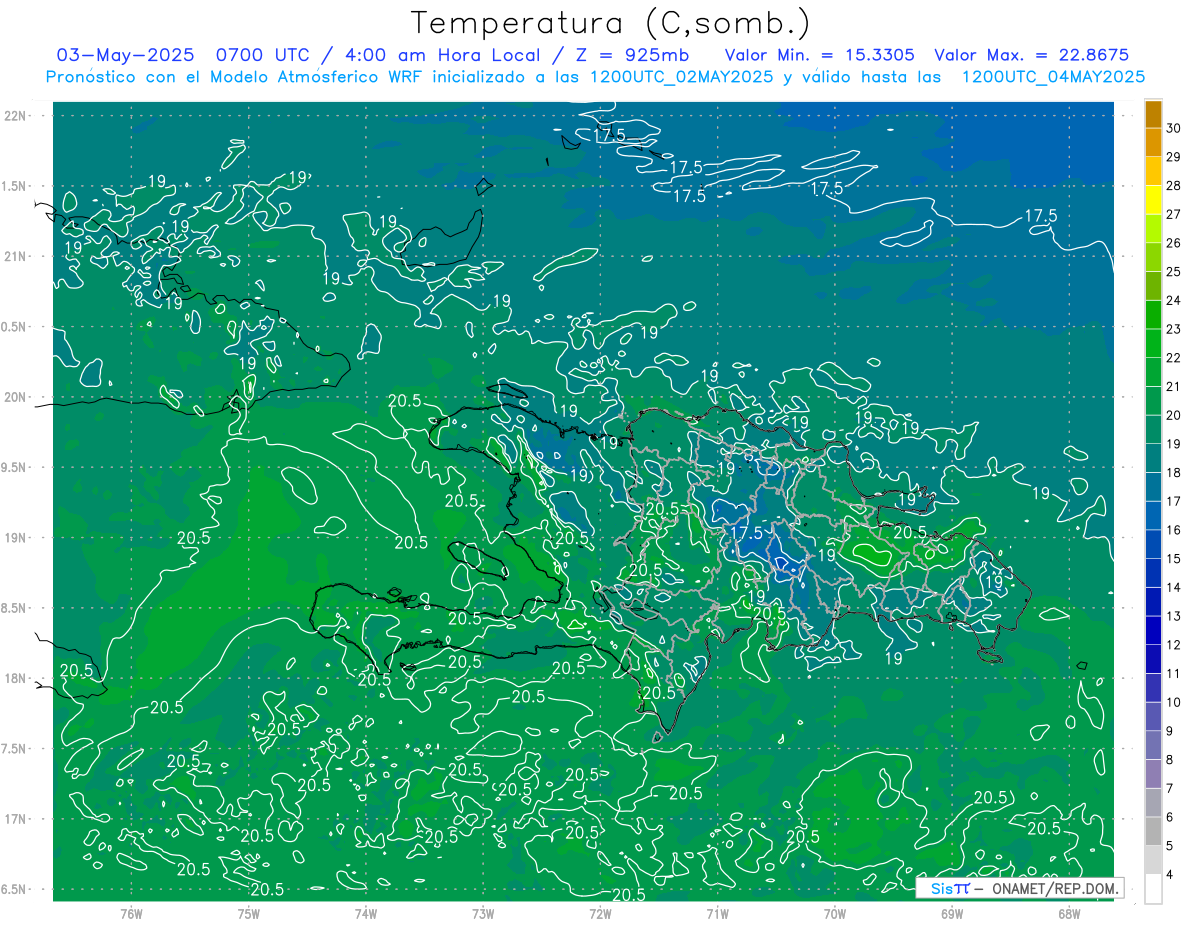1200x927 pixels.
Task: Click the legend value "6"
Action: [x=1171, y=818]
